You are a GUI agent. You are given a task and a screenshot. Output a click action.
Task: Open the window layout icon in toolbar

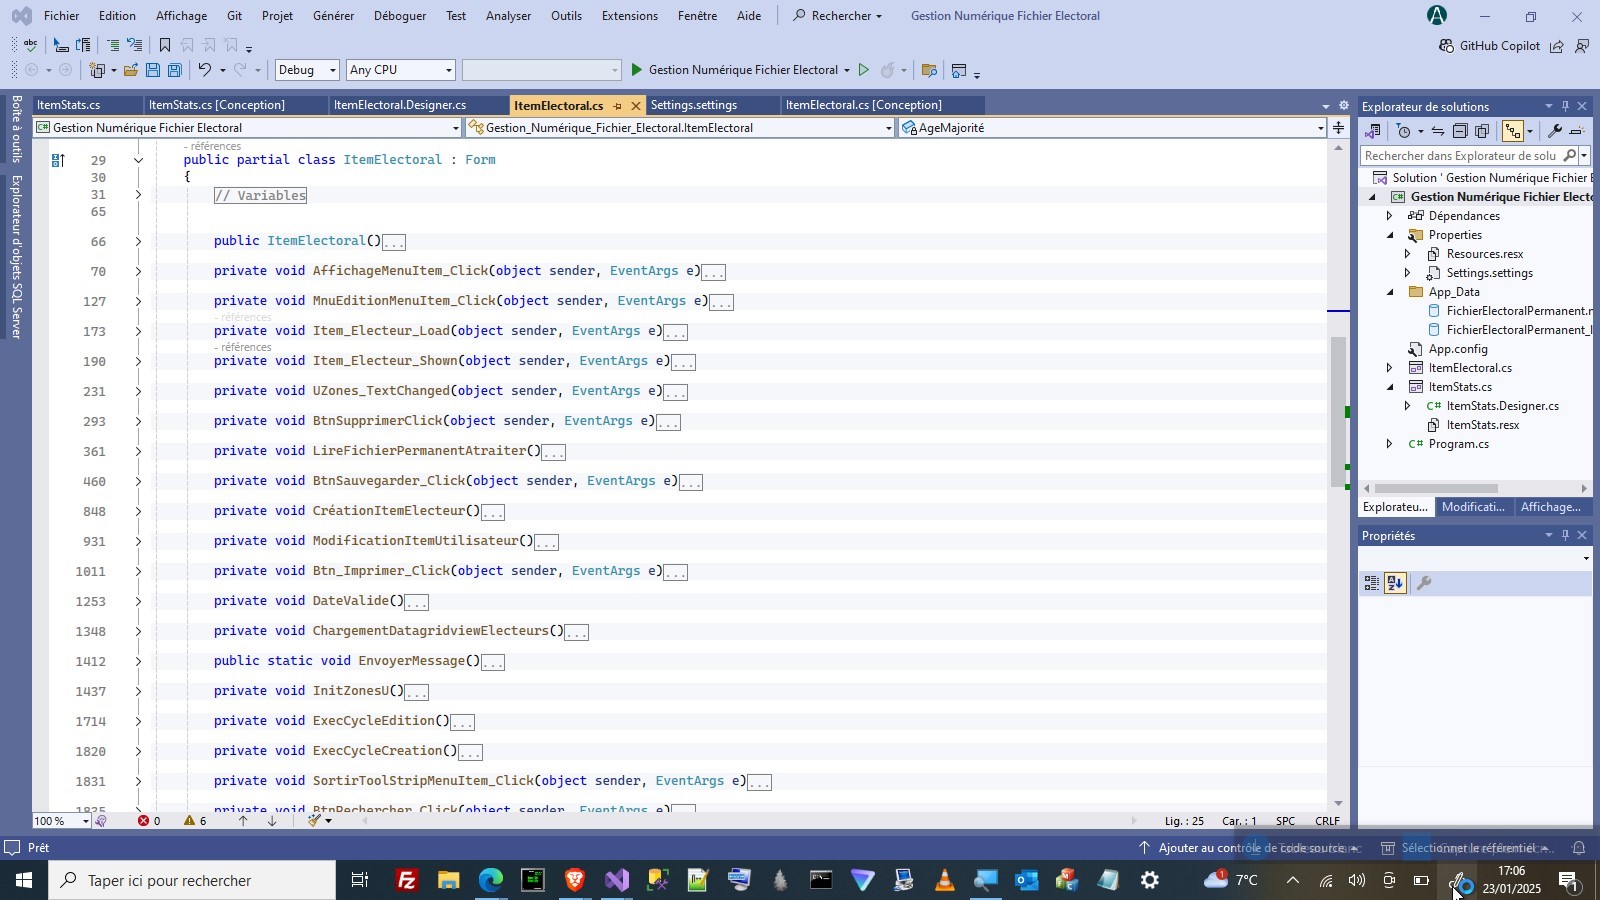click(x=959, y=70)
